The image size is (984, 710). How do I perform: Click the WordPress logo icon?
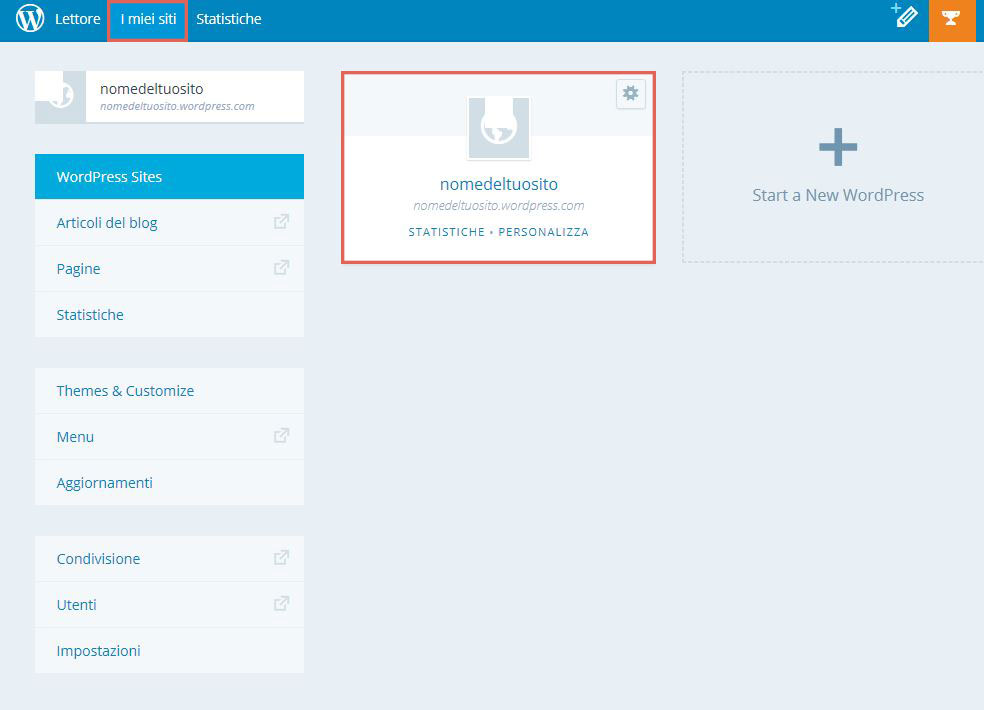click(x=29, y=18)
